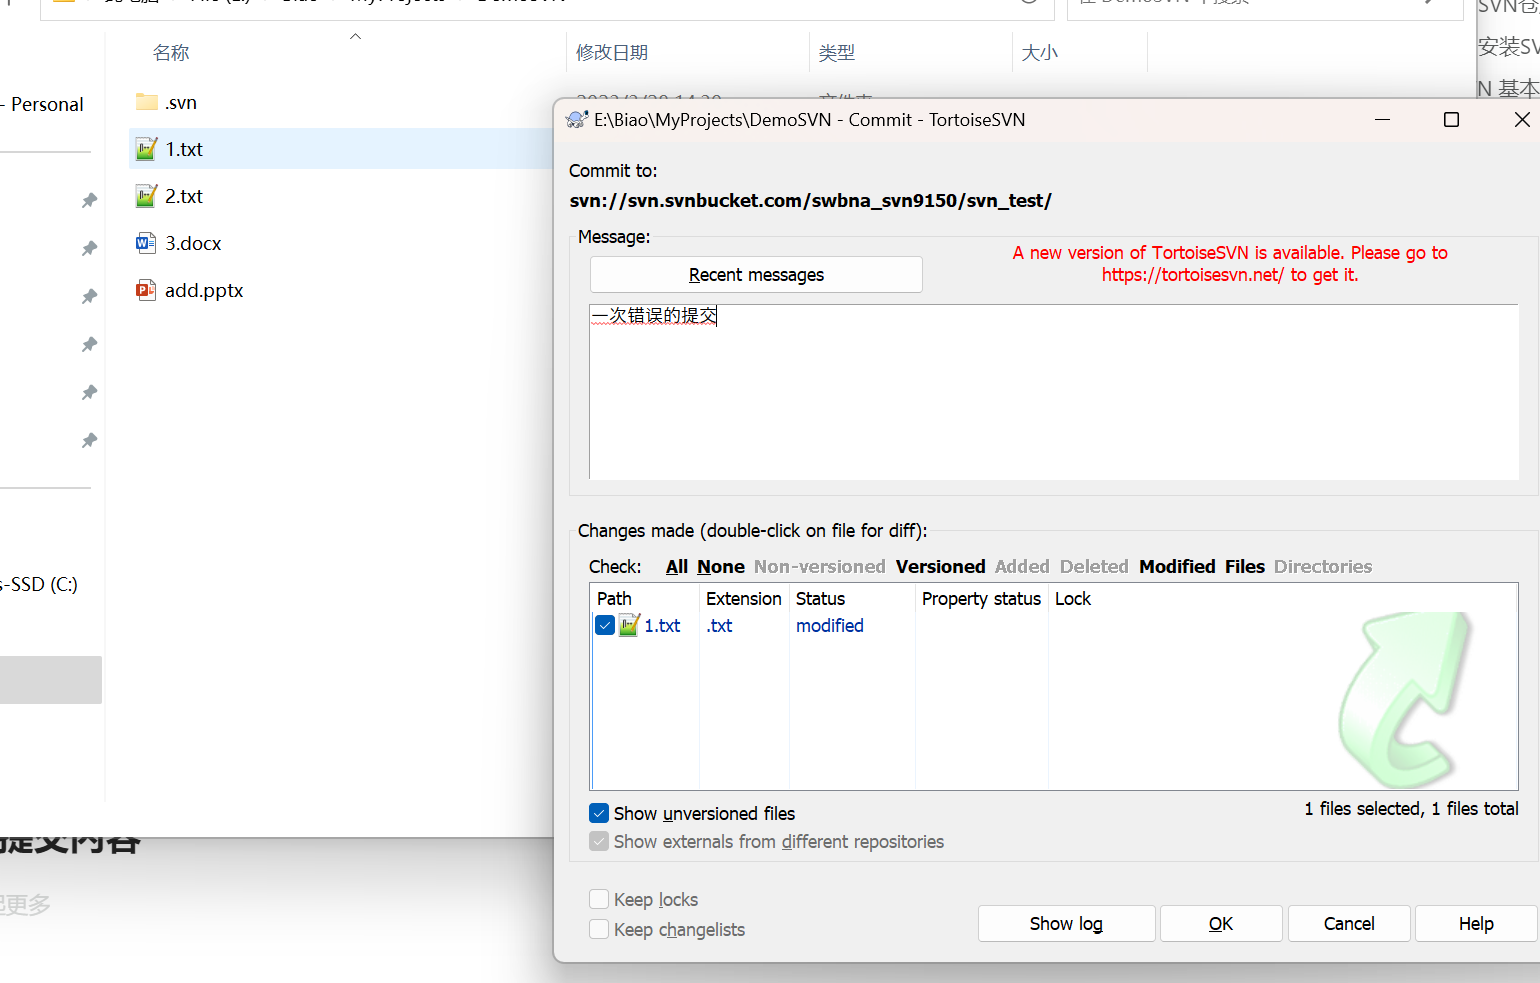Screen dimensions: 1540x983
Task: Click the 1.txt file icon in changes list
Action: [x=629, y=626]
